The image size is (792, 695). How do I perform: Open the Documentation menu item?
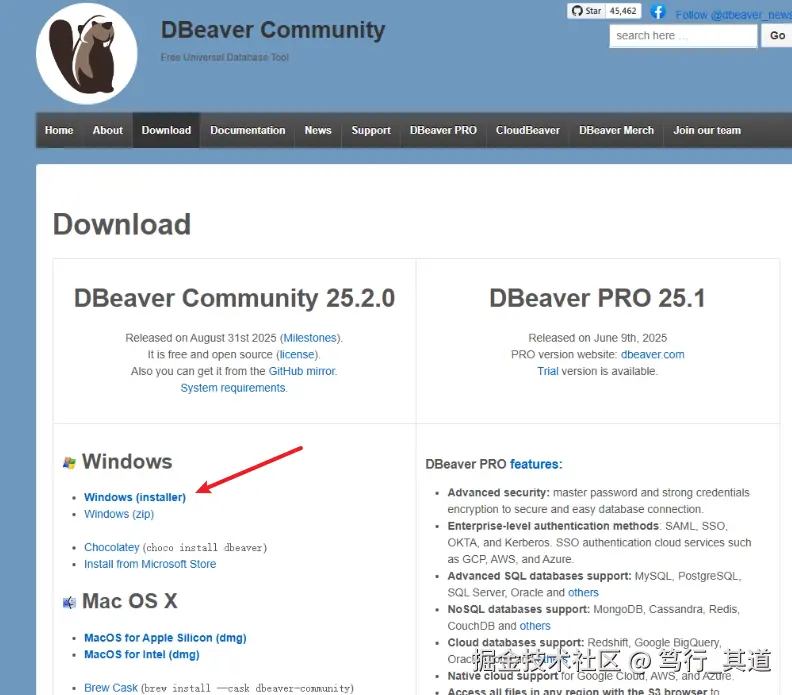[x=248, y=130]
